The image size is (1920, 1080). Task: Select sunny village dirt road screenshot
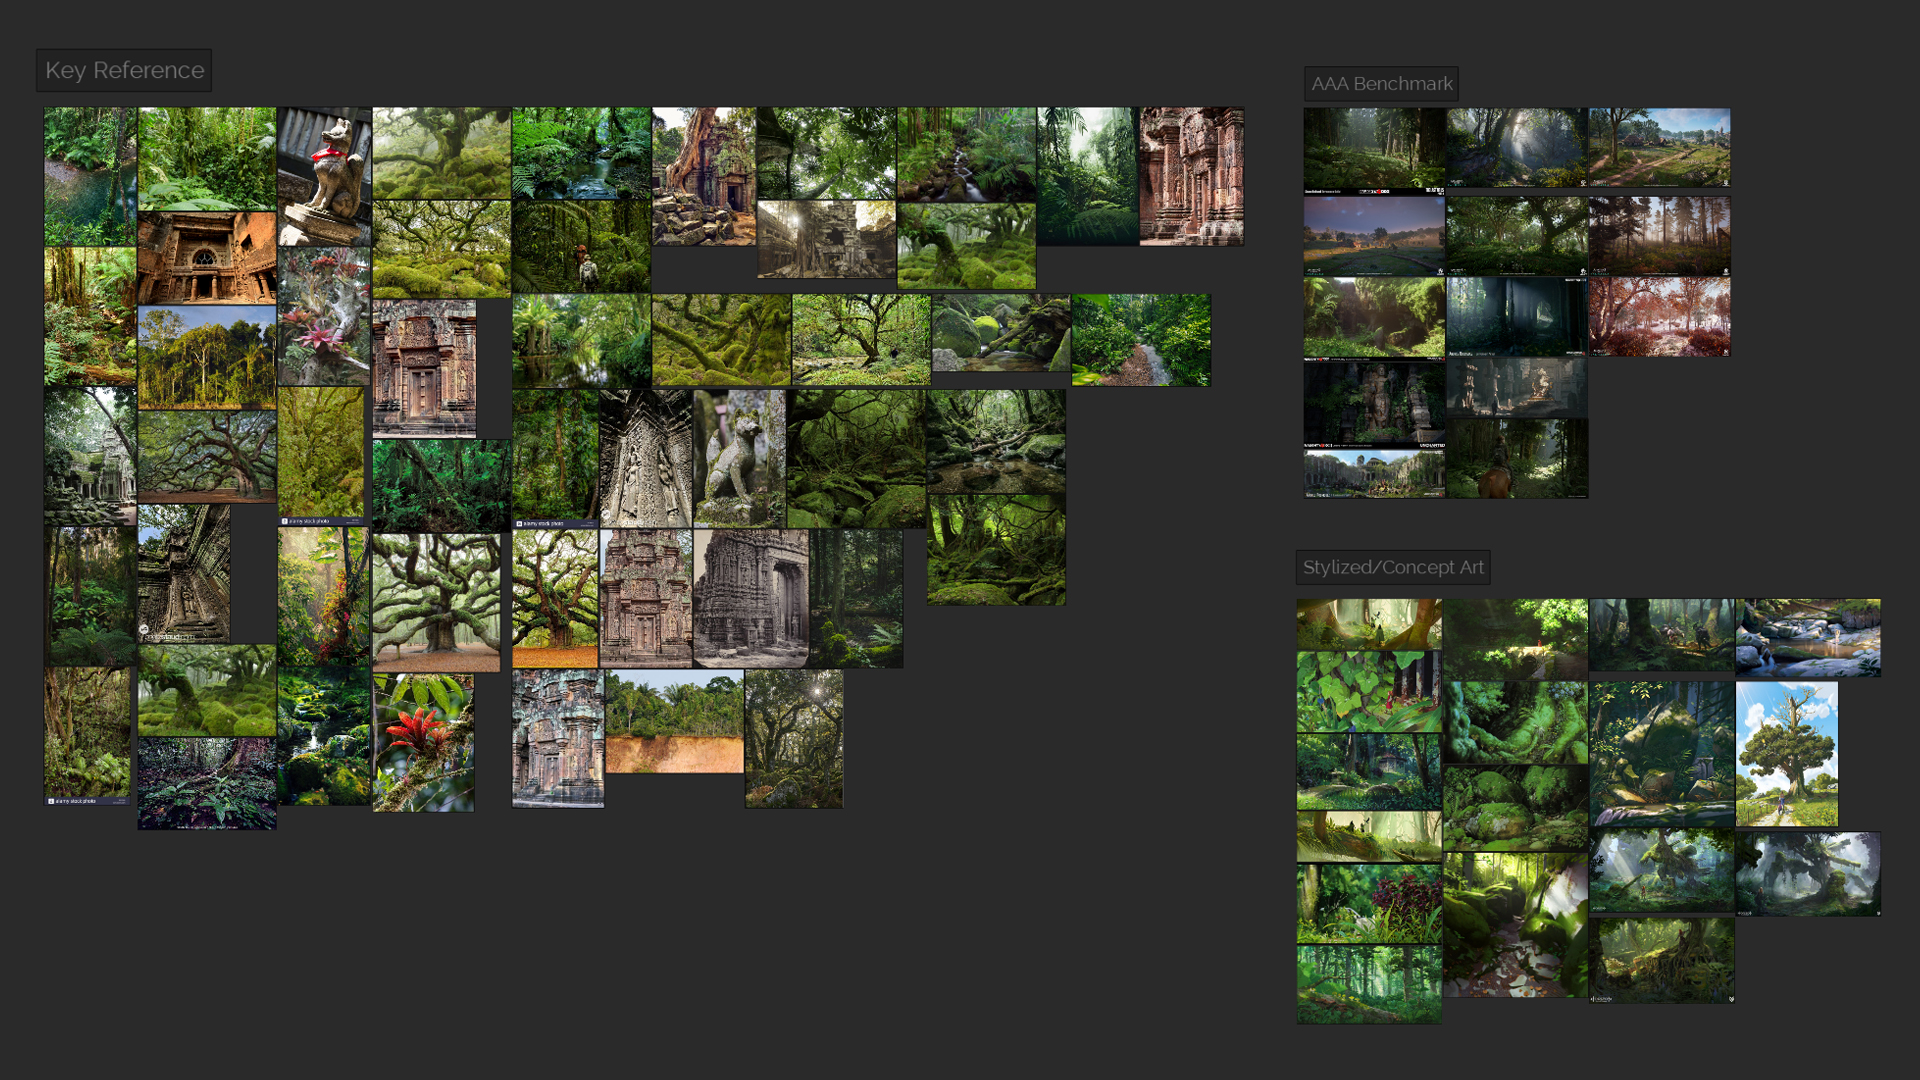click(x=1659, y=147)
